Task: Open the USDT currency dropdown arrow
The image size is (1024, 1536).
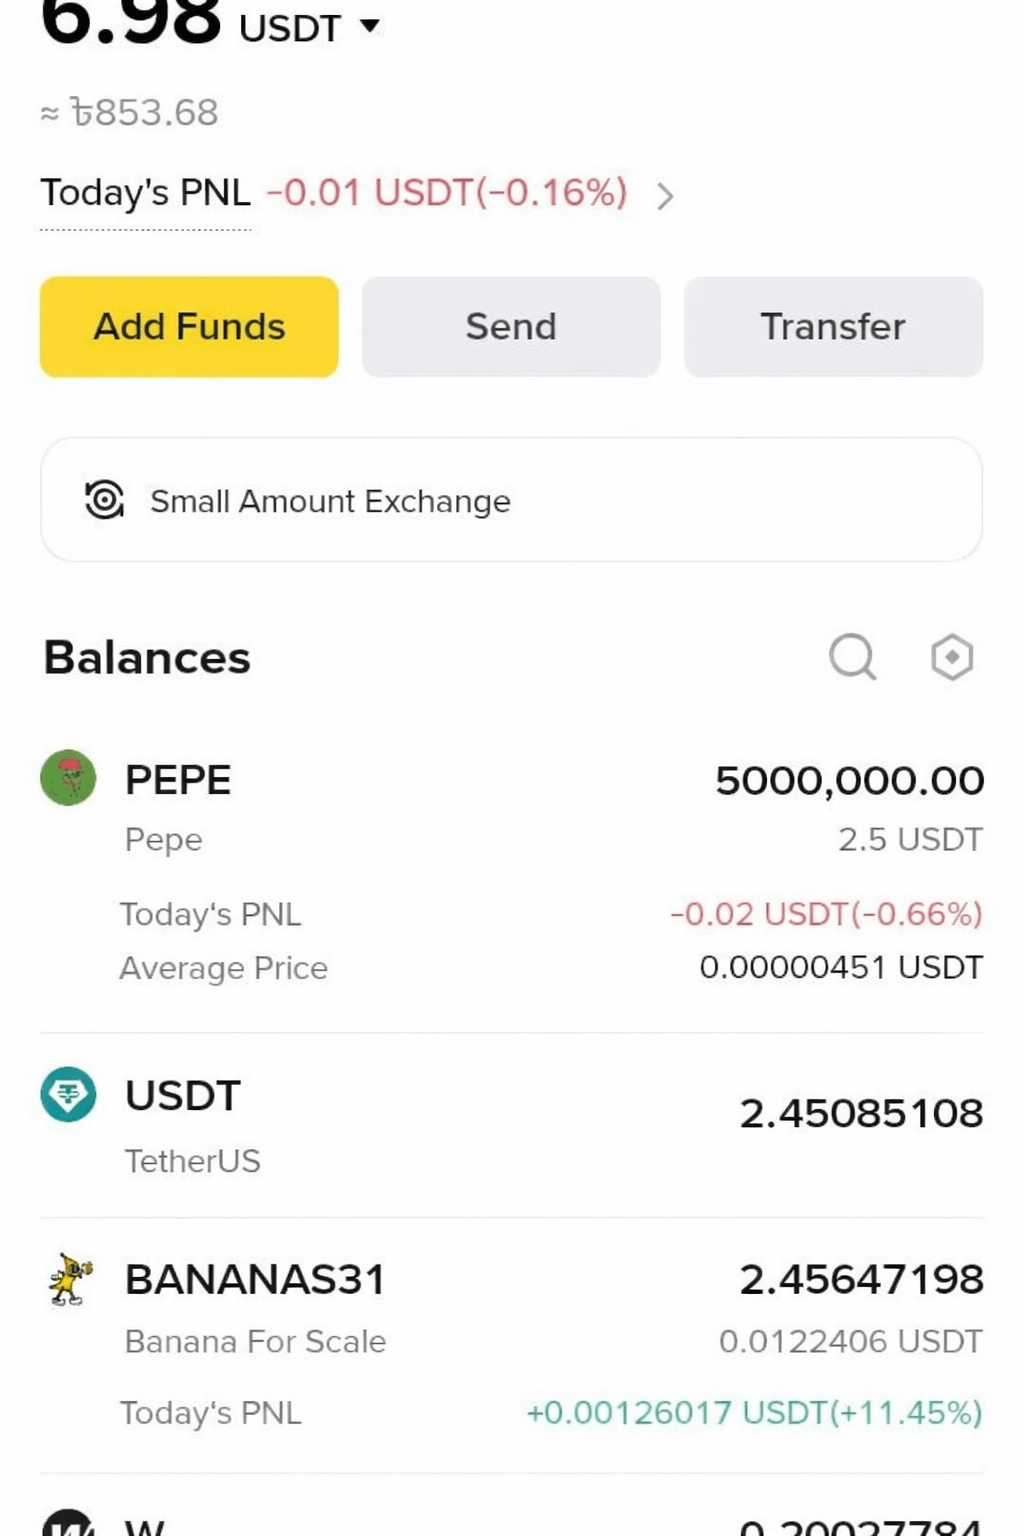Action: click(x=370, y=26)
